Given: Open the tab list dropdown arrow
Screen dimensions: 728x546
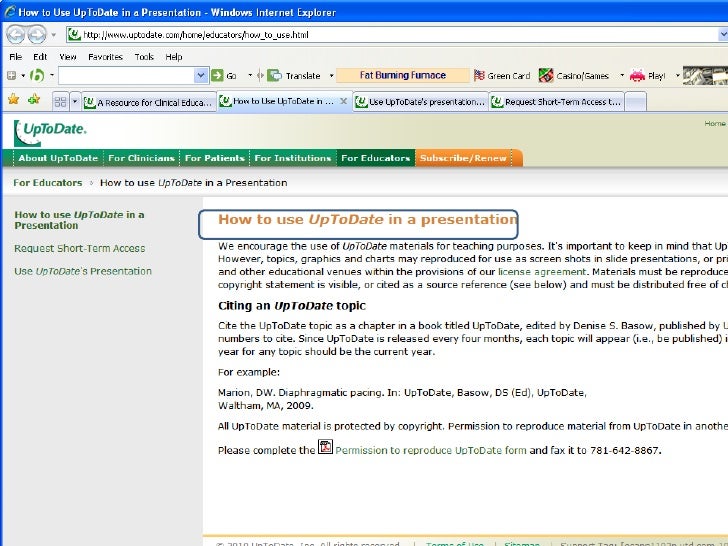Looking at the screenshot, I should [x=75, y=102].
